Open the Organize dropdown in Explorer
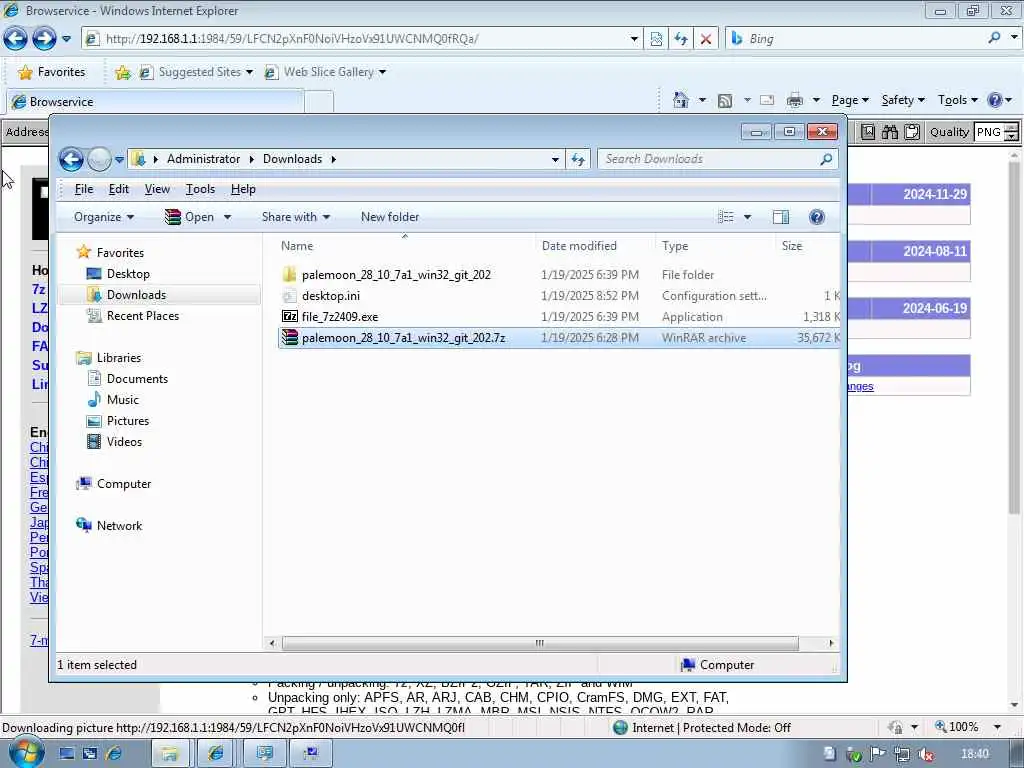Image resolution: width=1024 pixels, height=768 pixels. (x=104, y=217)
